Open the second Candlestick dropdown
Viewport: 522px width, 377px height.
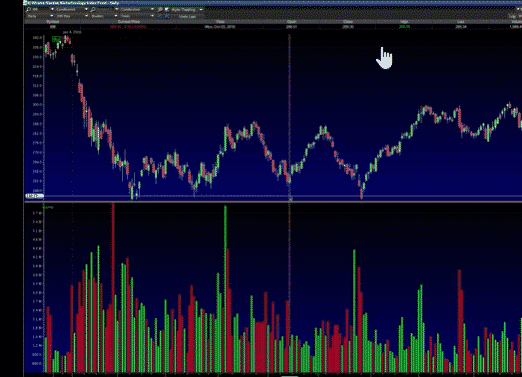pyautogui.click(x=137, y=9)
